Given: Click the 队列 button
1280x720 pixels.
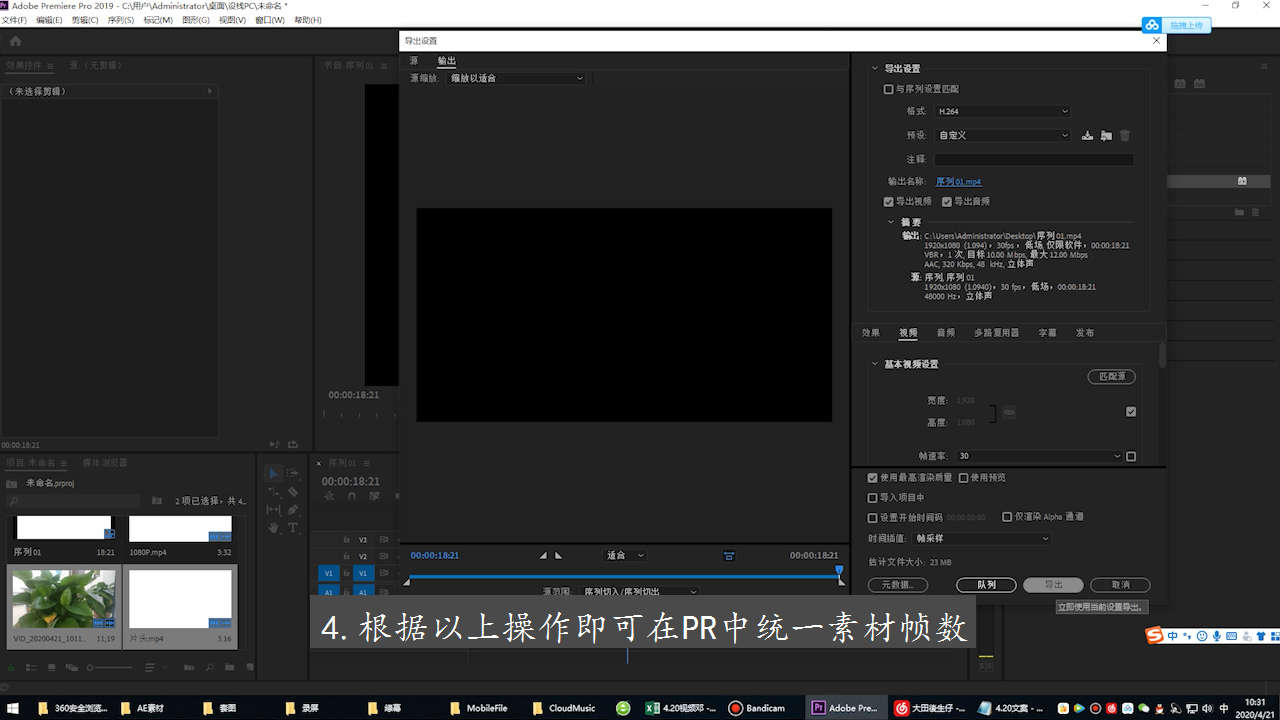Looking at the screenshot, I should [986, 585].
